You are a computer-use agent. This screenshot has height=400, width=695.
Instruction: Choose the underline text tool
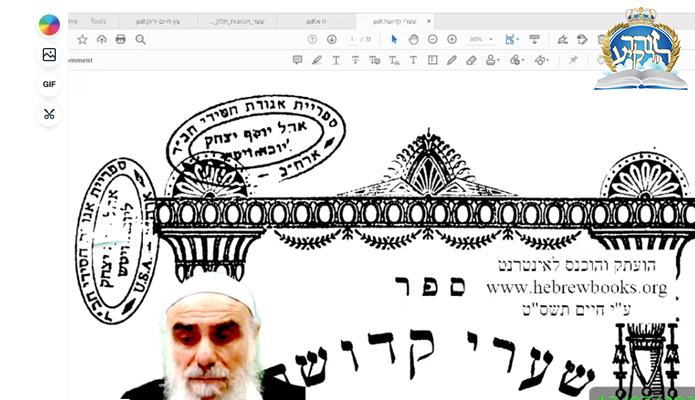(336, 60)
